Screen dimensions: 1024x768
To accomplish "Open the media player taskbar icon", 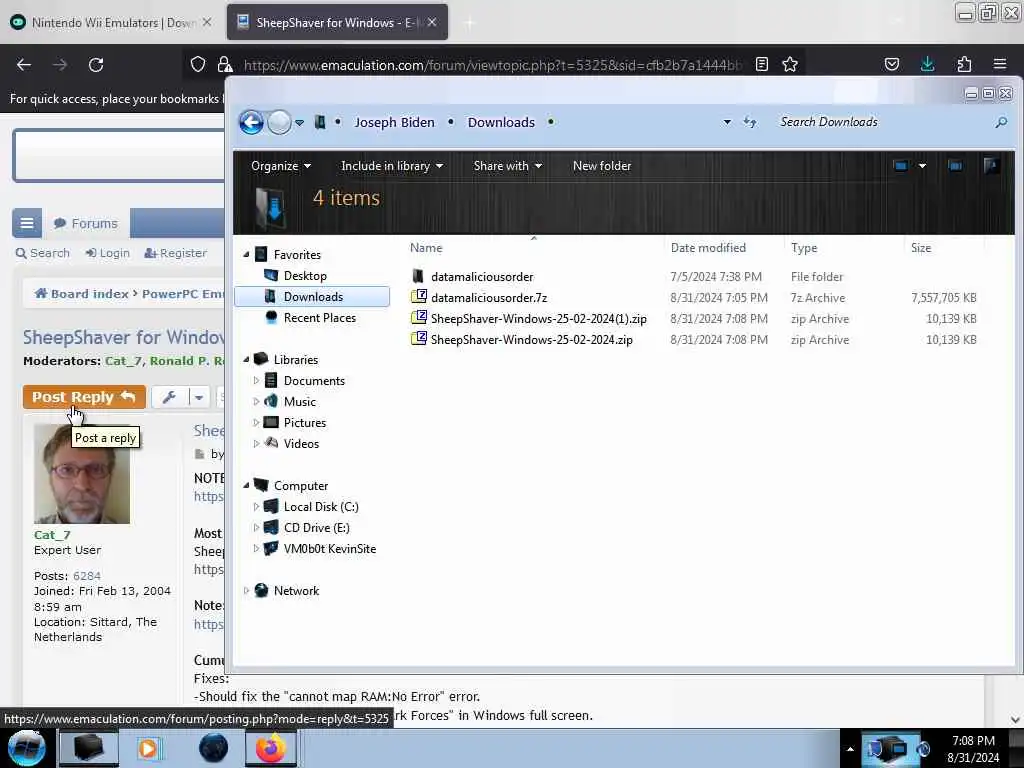I will pyautogui.click(x=148, y=748).
